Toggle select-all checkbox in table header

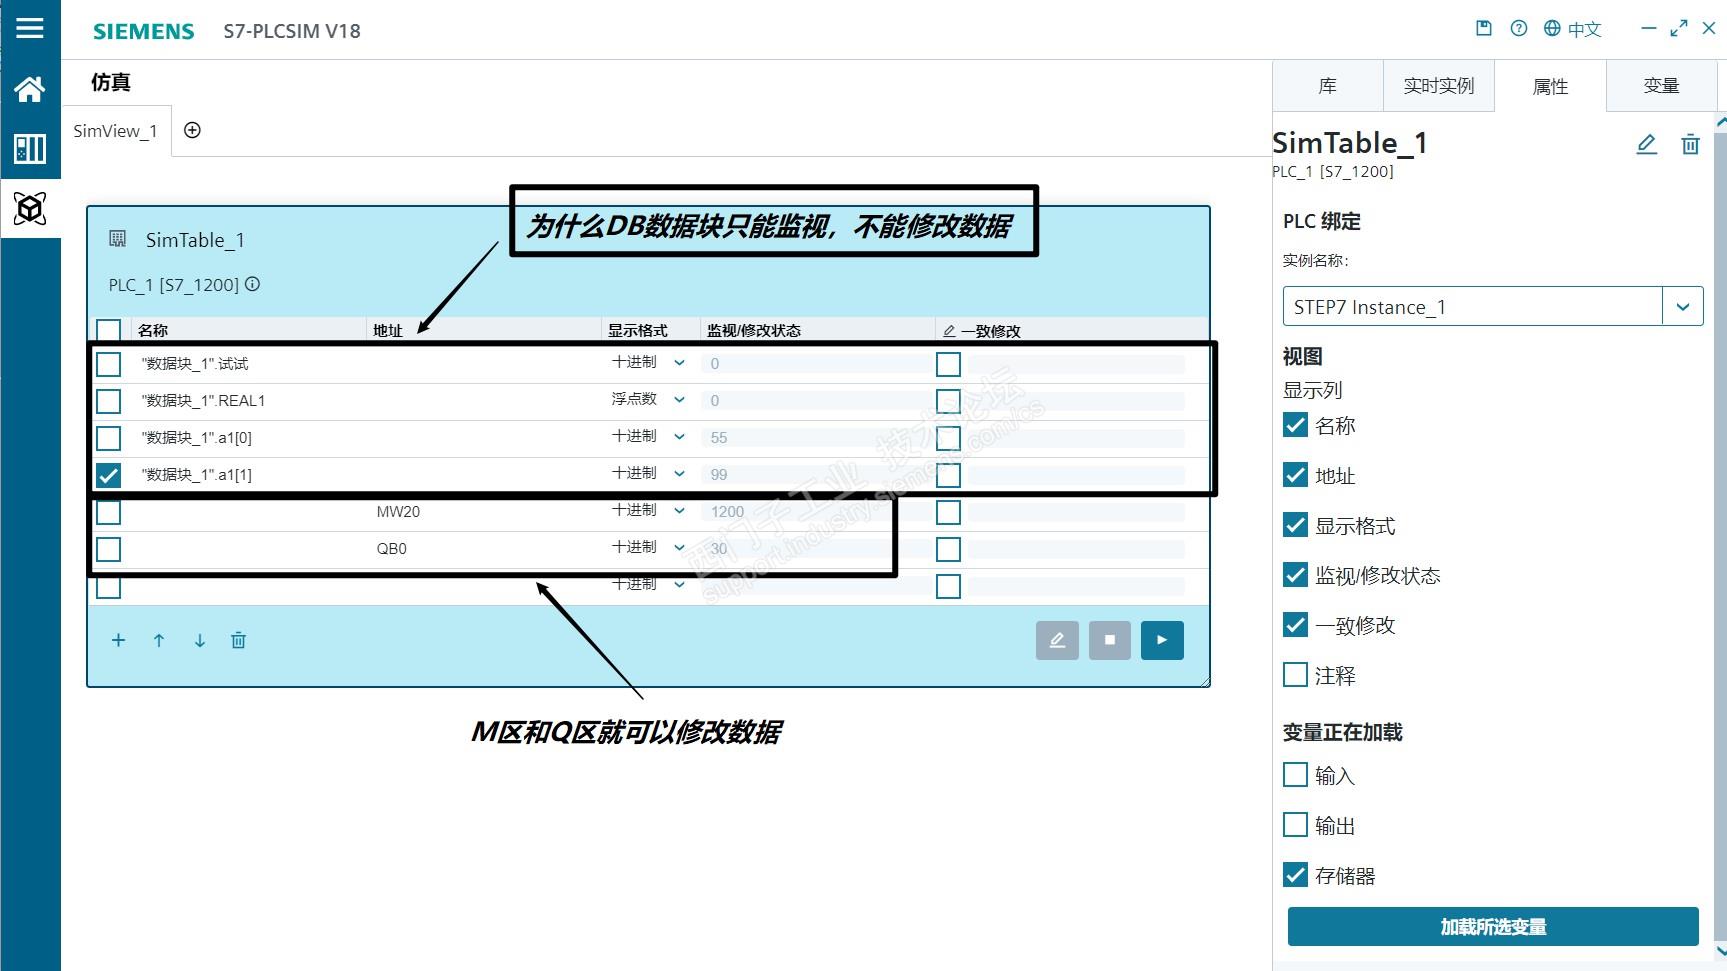[x=109, y=330]
